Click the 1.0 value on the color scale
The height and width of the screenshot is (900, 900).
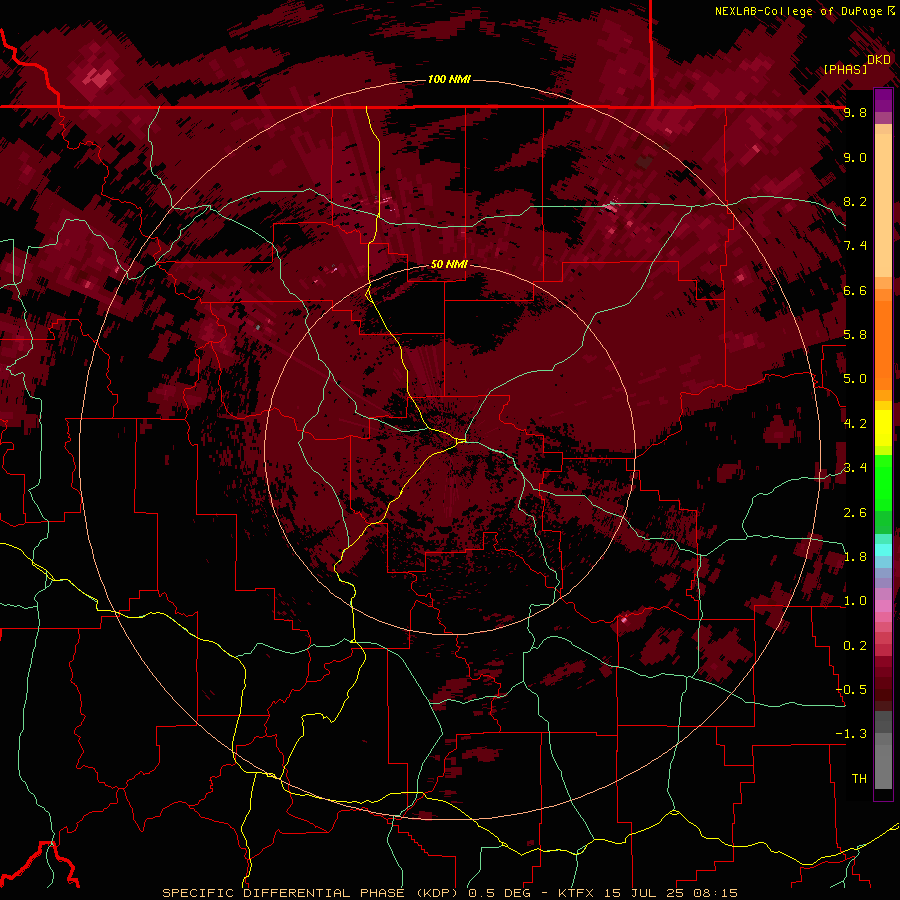(x=855, y=600)
